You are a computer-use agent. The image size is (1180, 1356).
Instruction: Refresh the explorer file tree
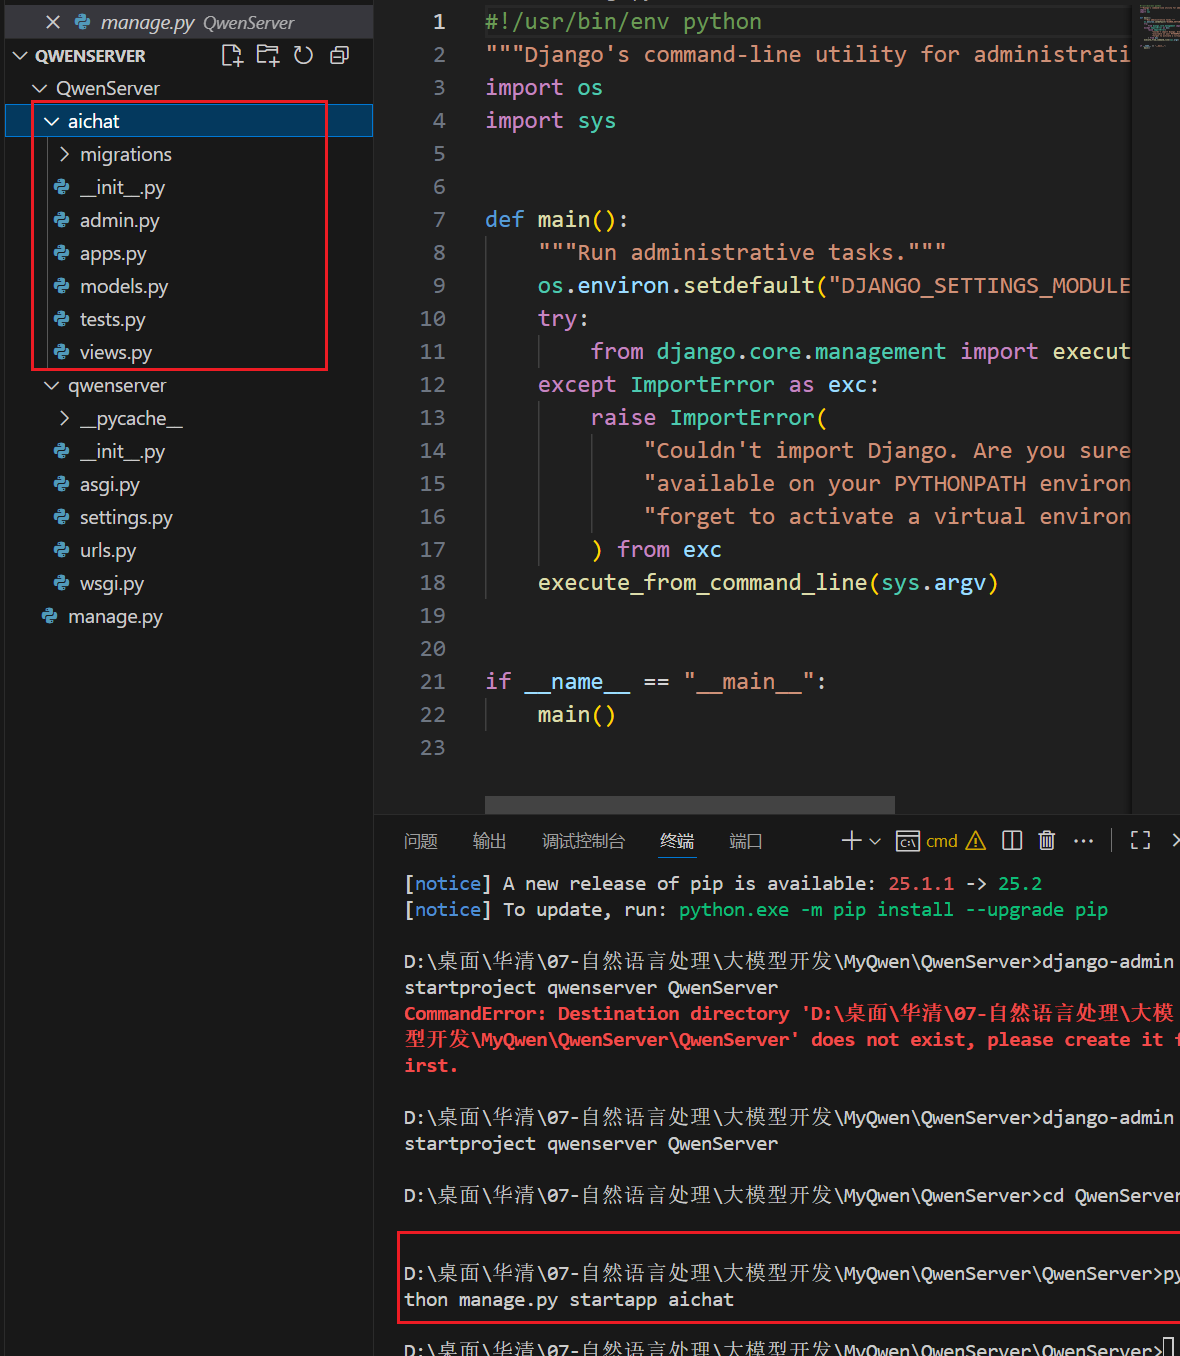click(304, 56)
